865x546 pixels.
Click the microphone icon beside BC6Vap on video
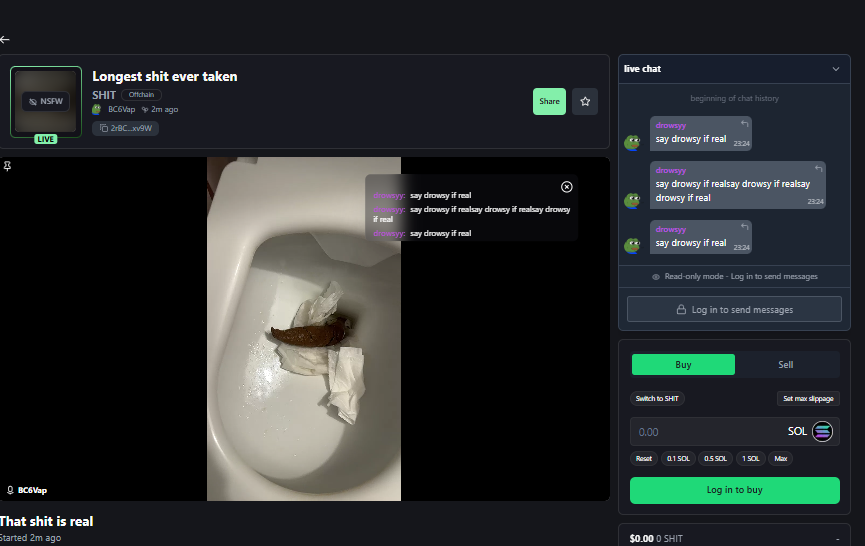pos(10,490)
